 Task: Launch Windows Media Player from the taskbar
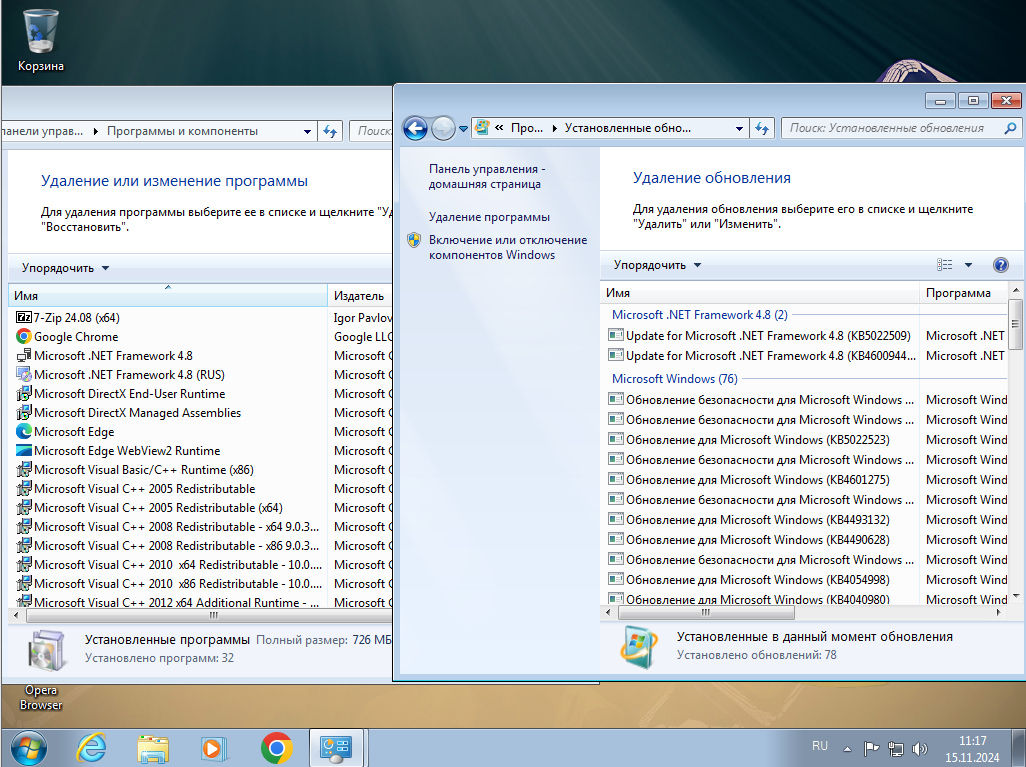click(214, 748)
